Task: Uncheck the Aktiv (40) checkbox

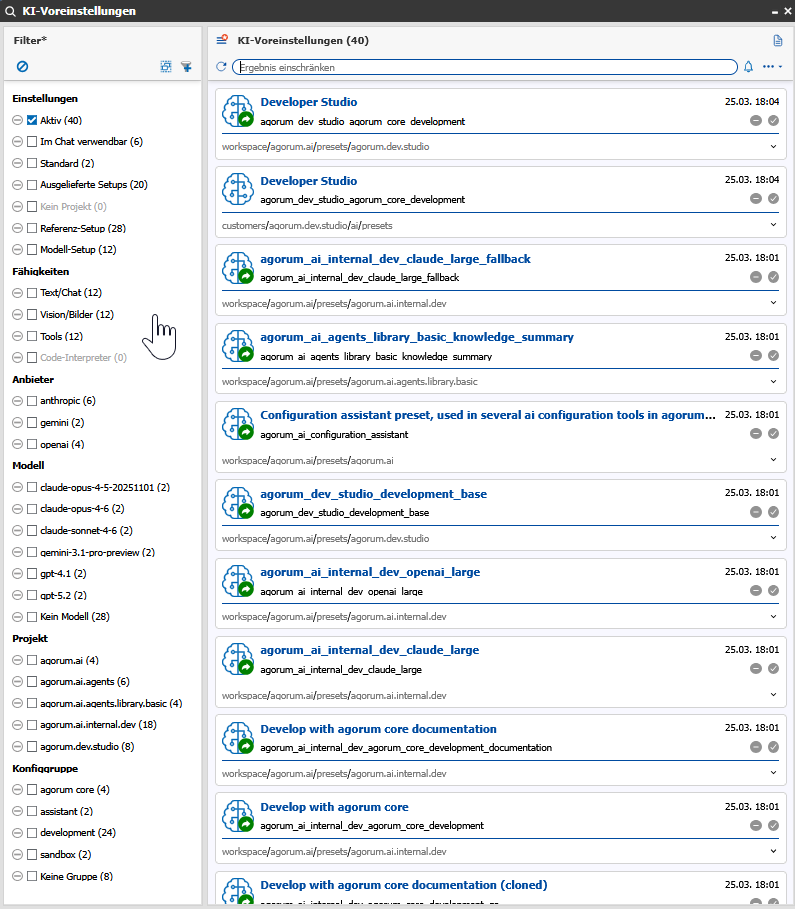Action: click(32, 120)
